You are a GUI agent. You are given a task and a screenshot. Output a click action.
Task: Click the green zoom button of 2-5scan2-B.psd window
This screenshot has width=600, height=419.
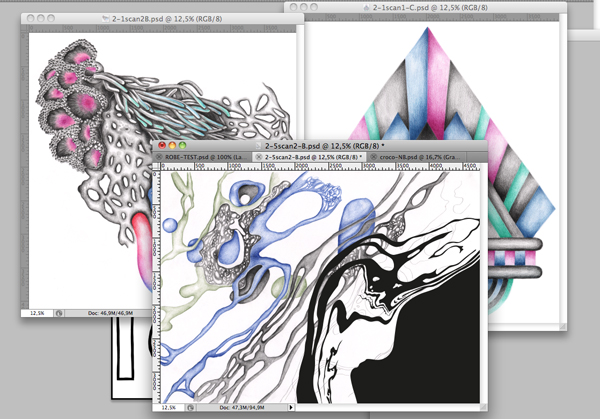coord(183,145)
